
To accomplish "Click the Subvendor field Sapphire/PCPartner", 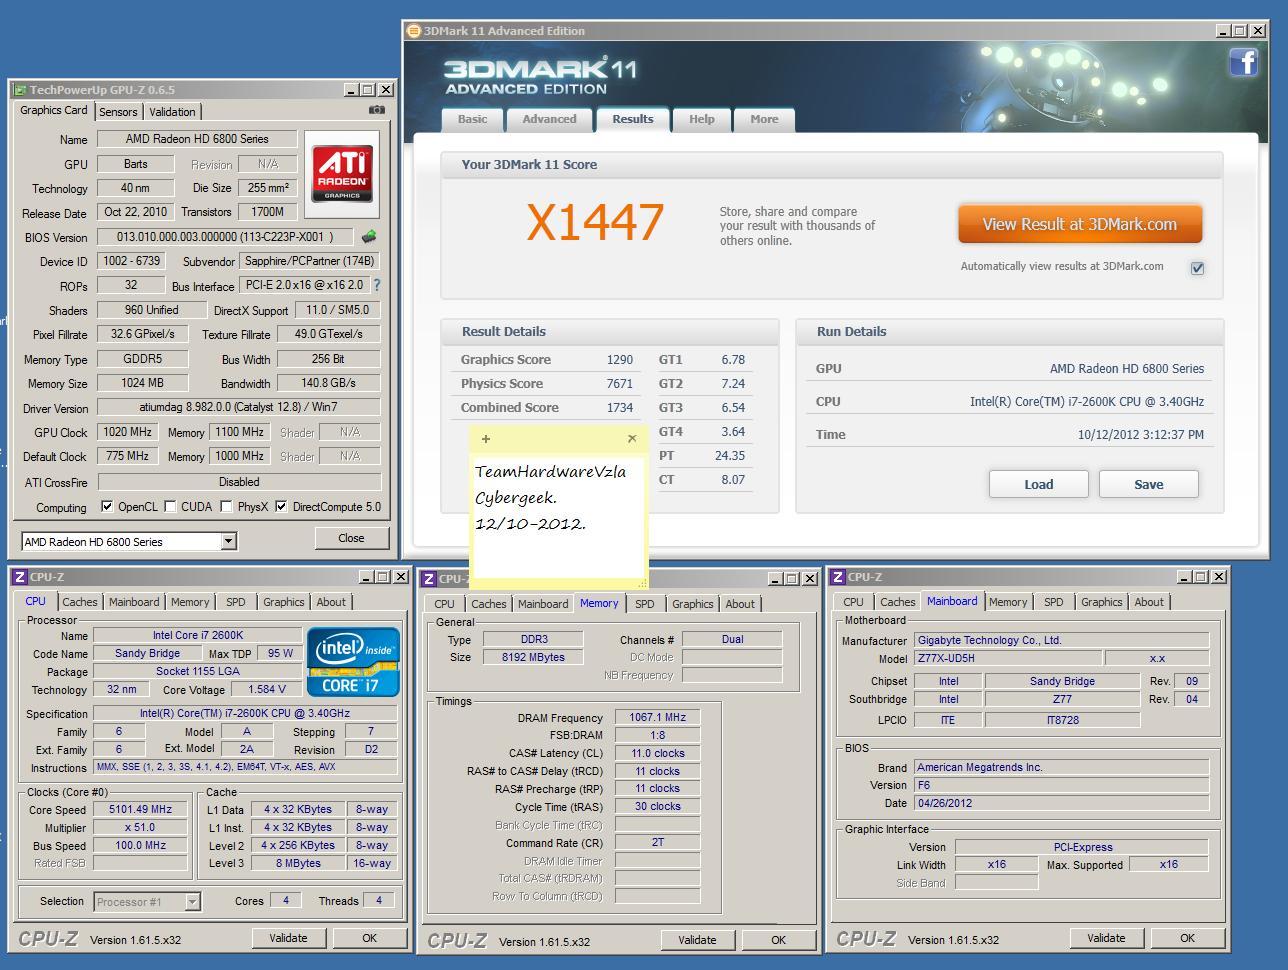I will tap(310, 261).
